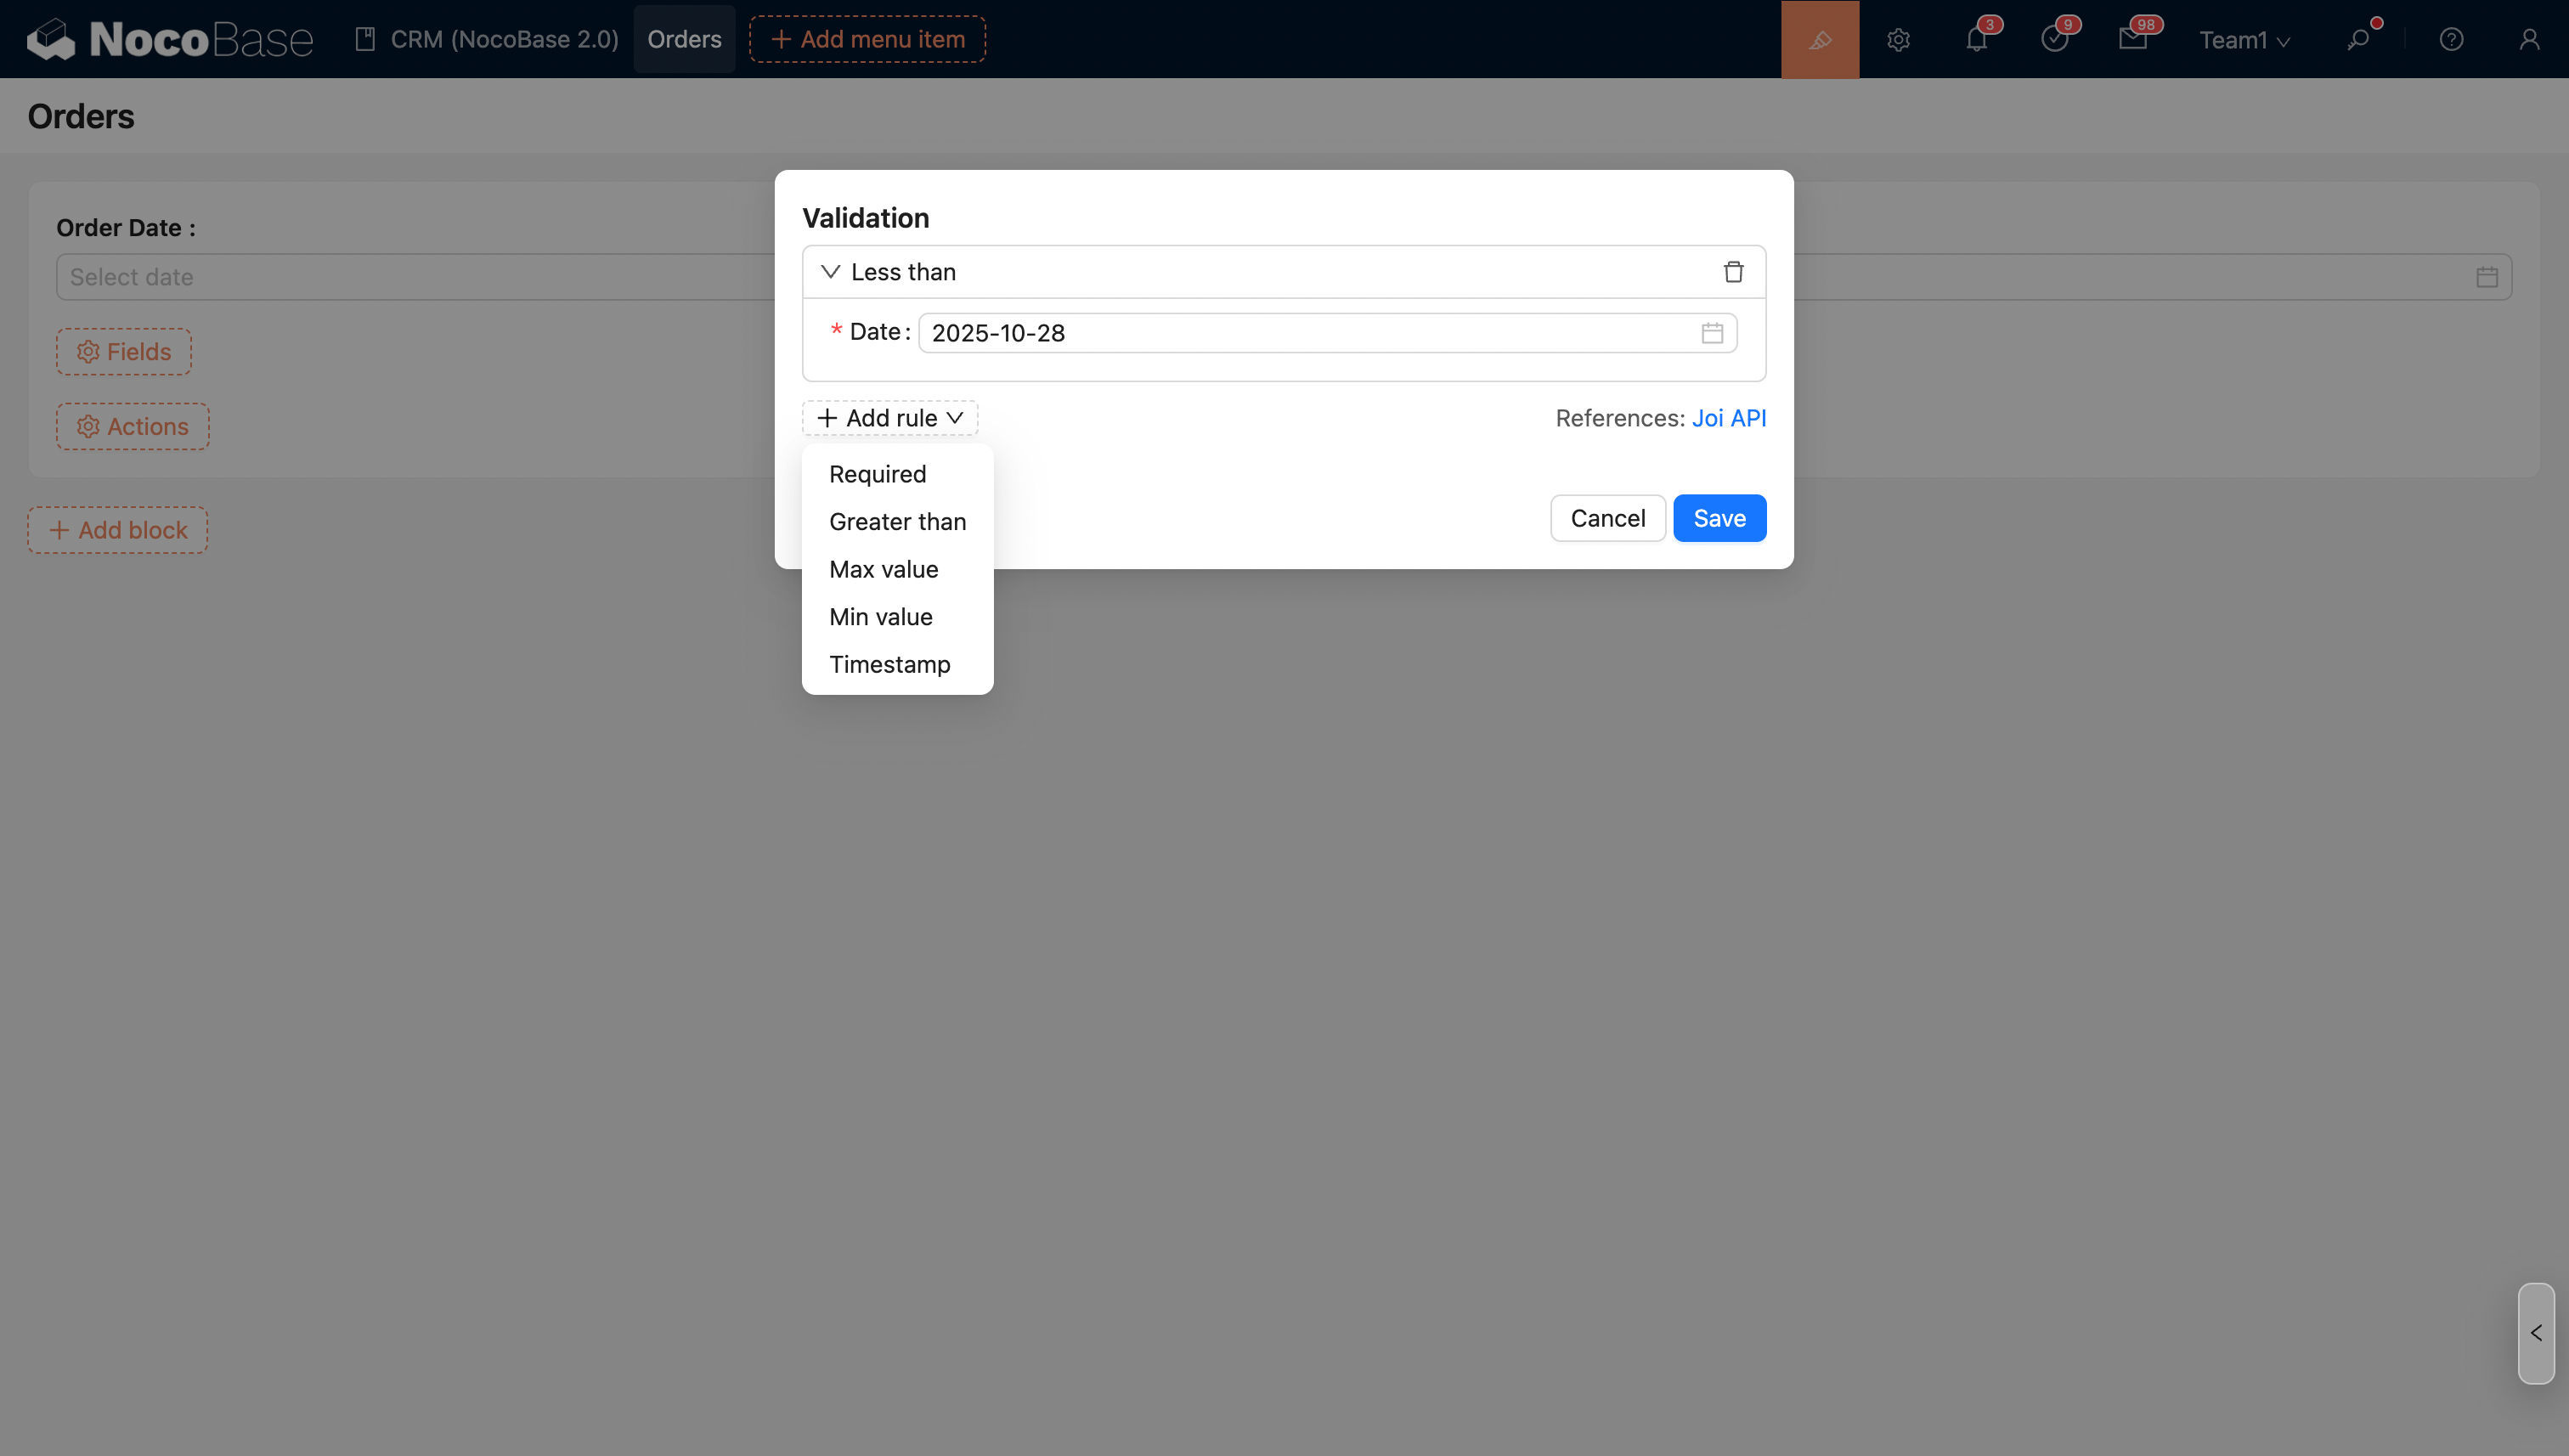Image resolution: width=2569 pixels, height=1456 pixels.
Task: Collapse the Less than rule panel
Action: click(x=830, y=272)
